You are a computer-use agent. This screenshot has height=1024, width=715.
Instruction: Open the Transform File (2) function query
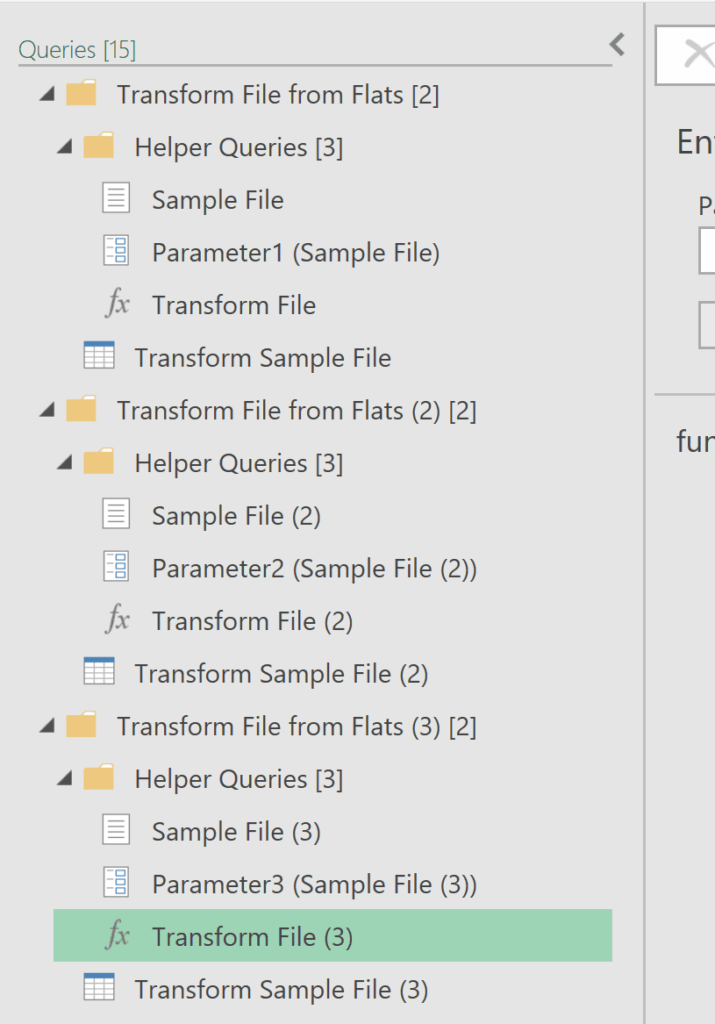click(252, 621)
